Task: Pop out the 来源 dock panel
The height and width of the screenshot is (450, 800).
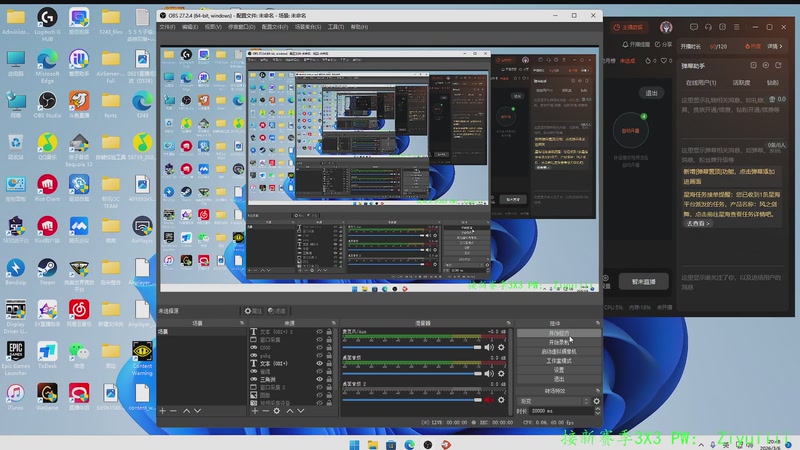Action: tap(334, 323)
